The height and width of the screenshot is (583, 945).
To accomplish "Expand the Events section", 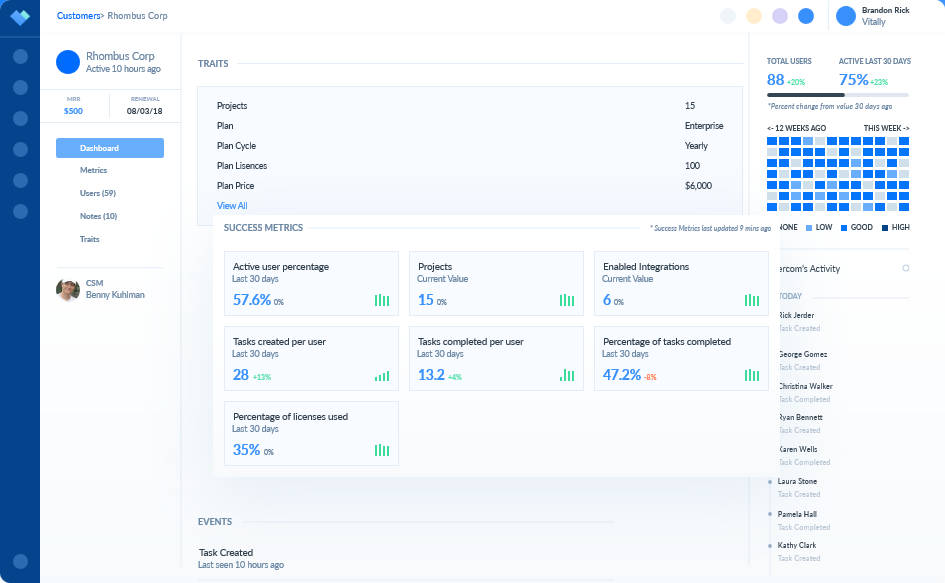I will (215, 521).
